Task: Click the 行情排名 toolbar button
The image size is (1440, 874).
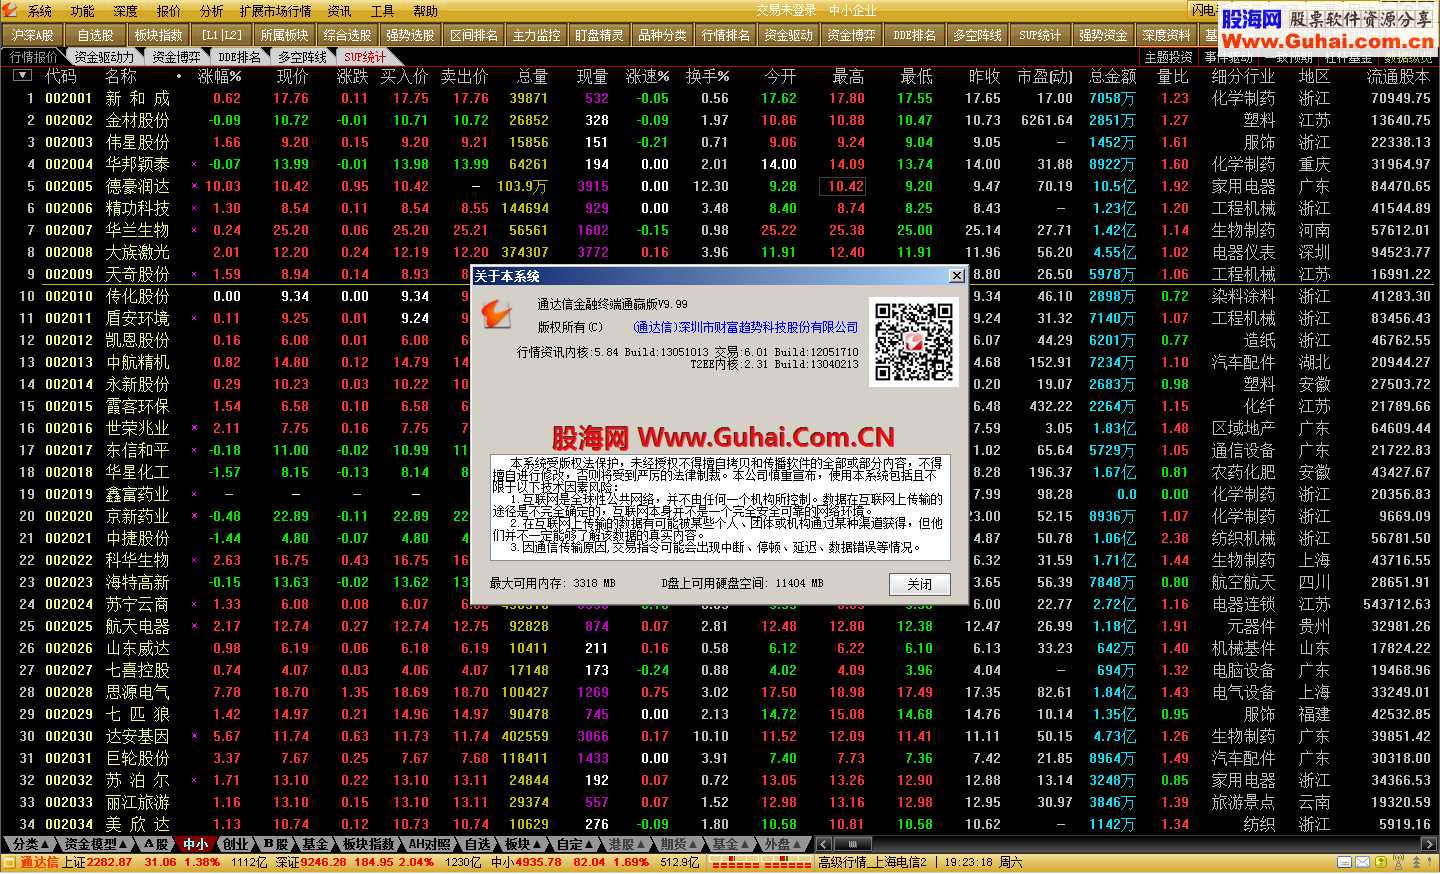Action: [726, 35]
